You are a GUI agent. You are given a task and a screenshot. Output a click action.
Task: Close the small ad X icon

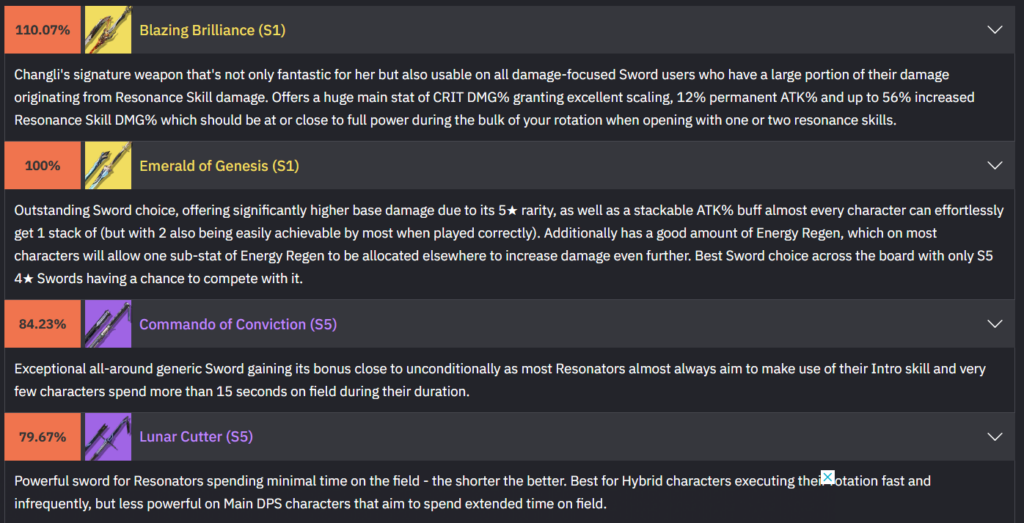coord(827,476)
